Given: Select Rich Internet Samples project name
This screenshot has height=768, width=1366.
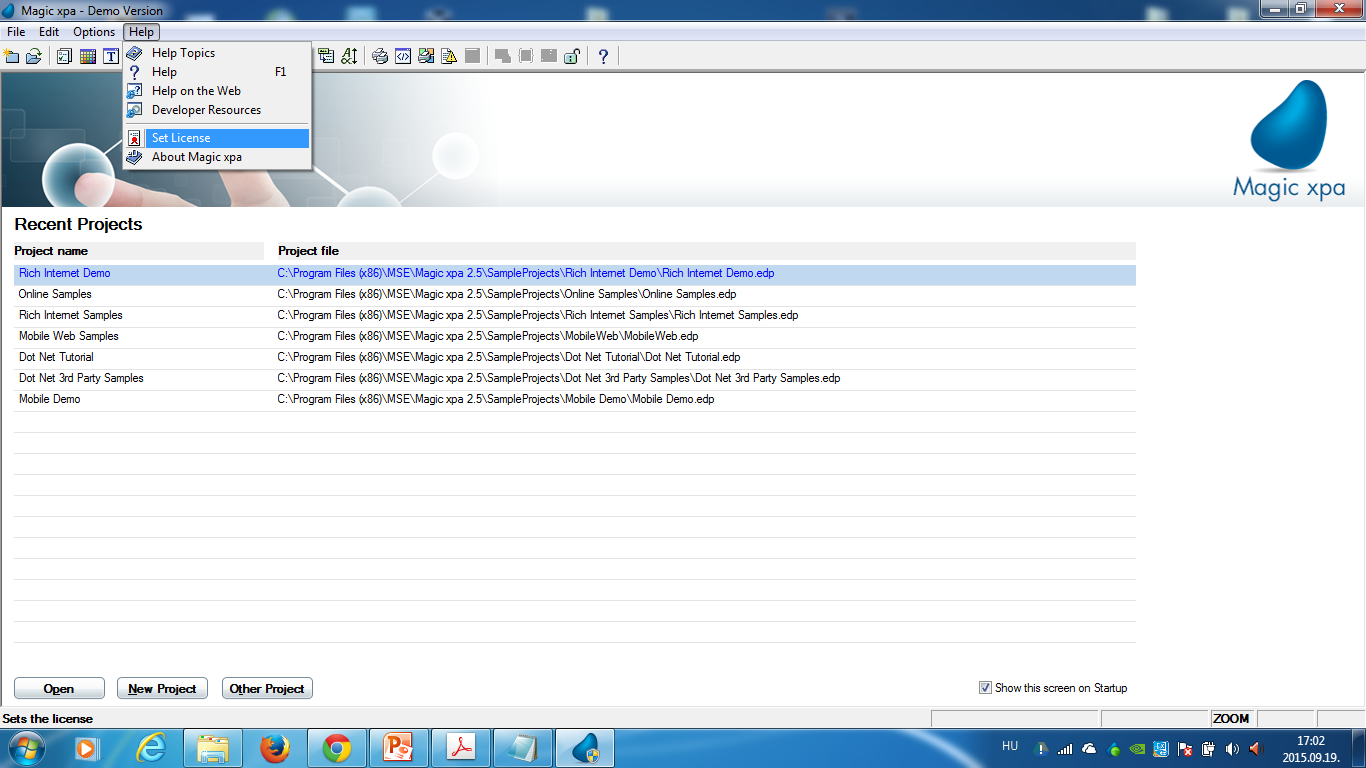Looking at the screenshot, I should coord(71,315).
